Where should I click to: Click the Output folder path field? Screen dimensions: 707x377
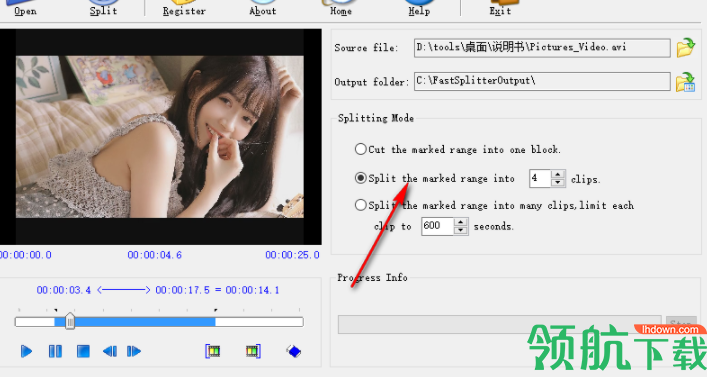click(542, 81)
